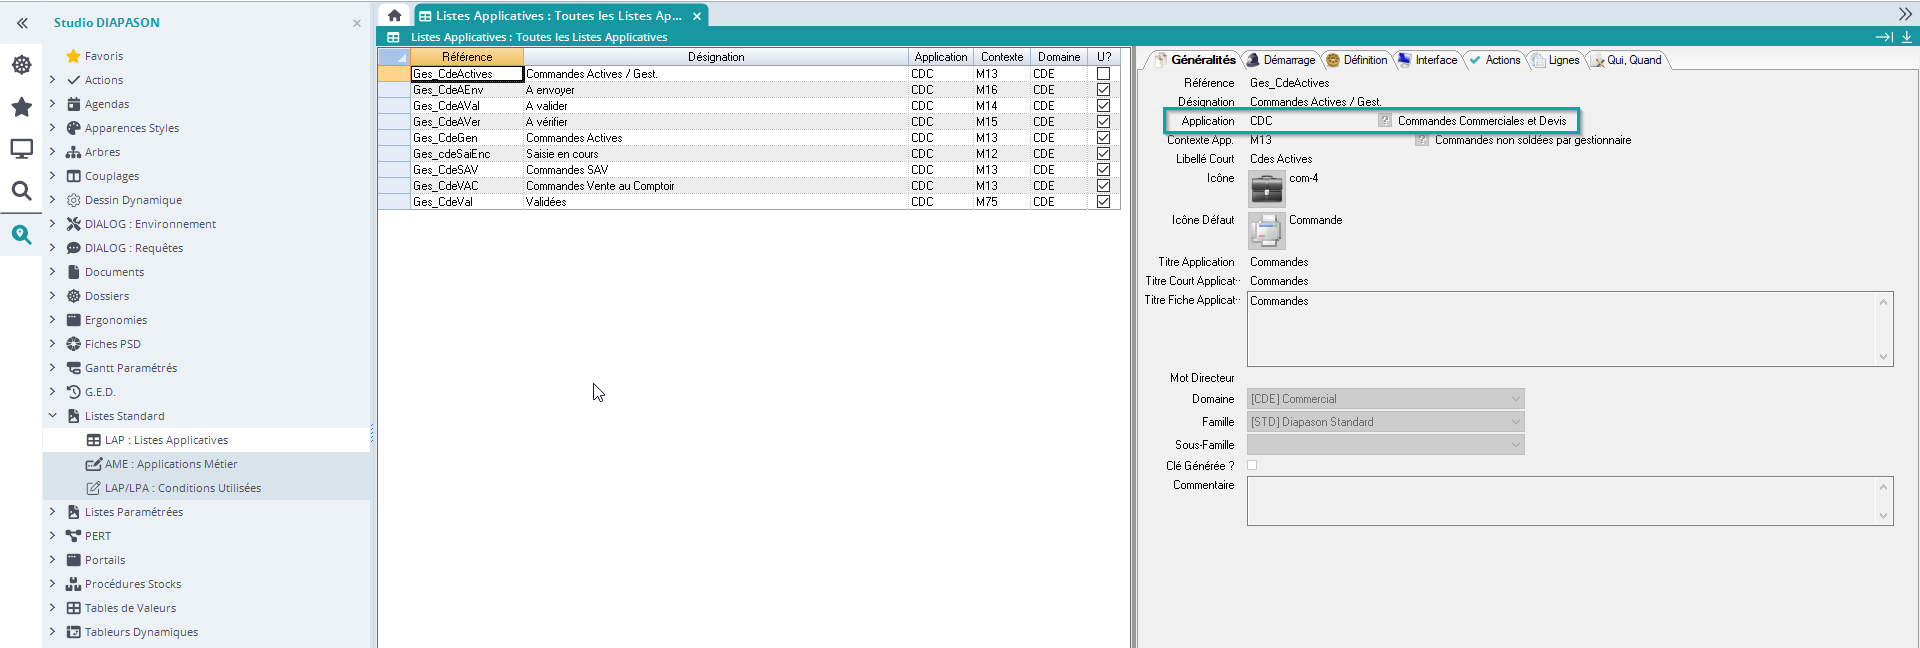Screen dimensions: 1920x648
Task: Click the star favorites icon in left rail
Action: (21, 107)
